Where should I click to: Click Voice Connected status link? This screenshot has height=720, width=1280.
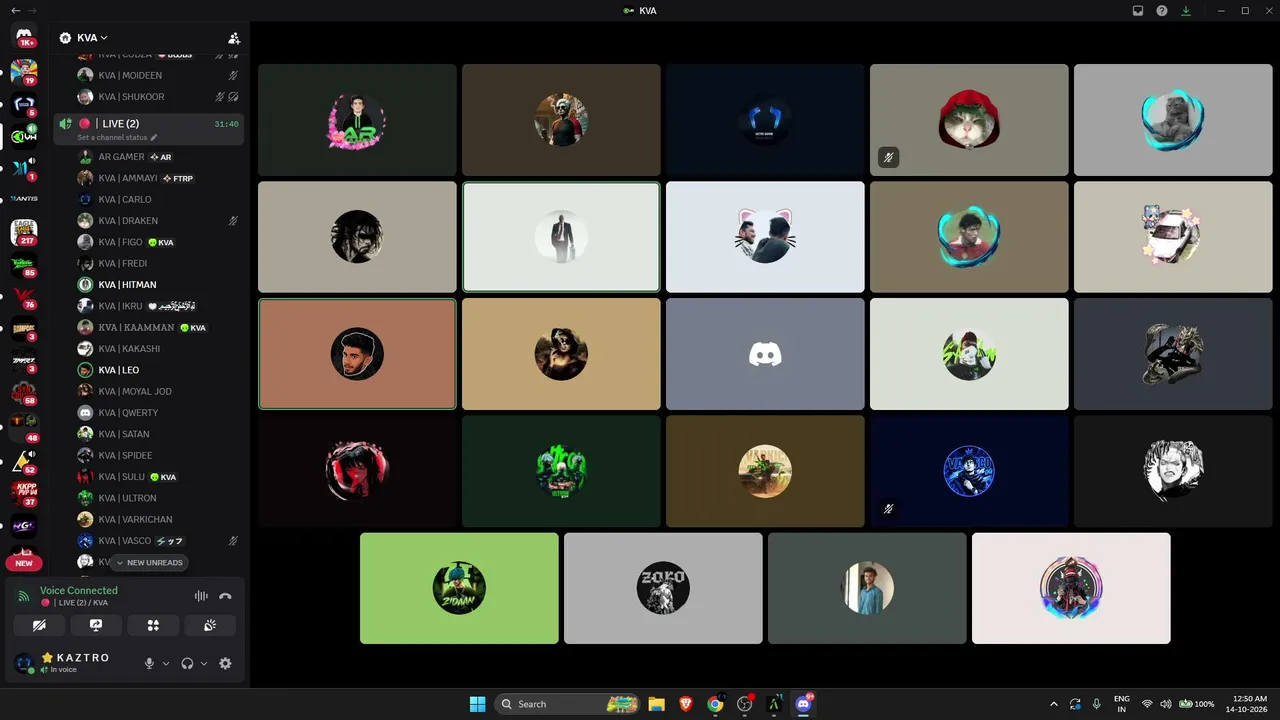[x=78, y=591]
